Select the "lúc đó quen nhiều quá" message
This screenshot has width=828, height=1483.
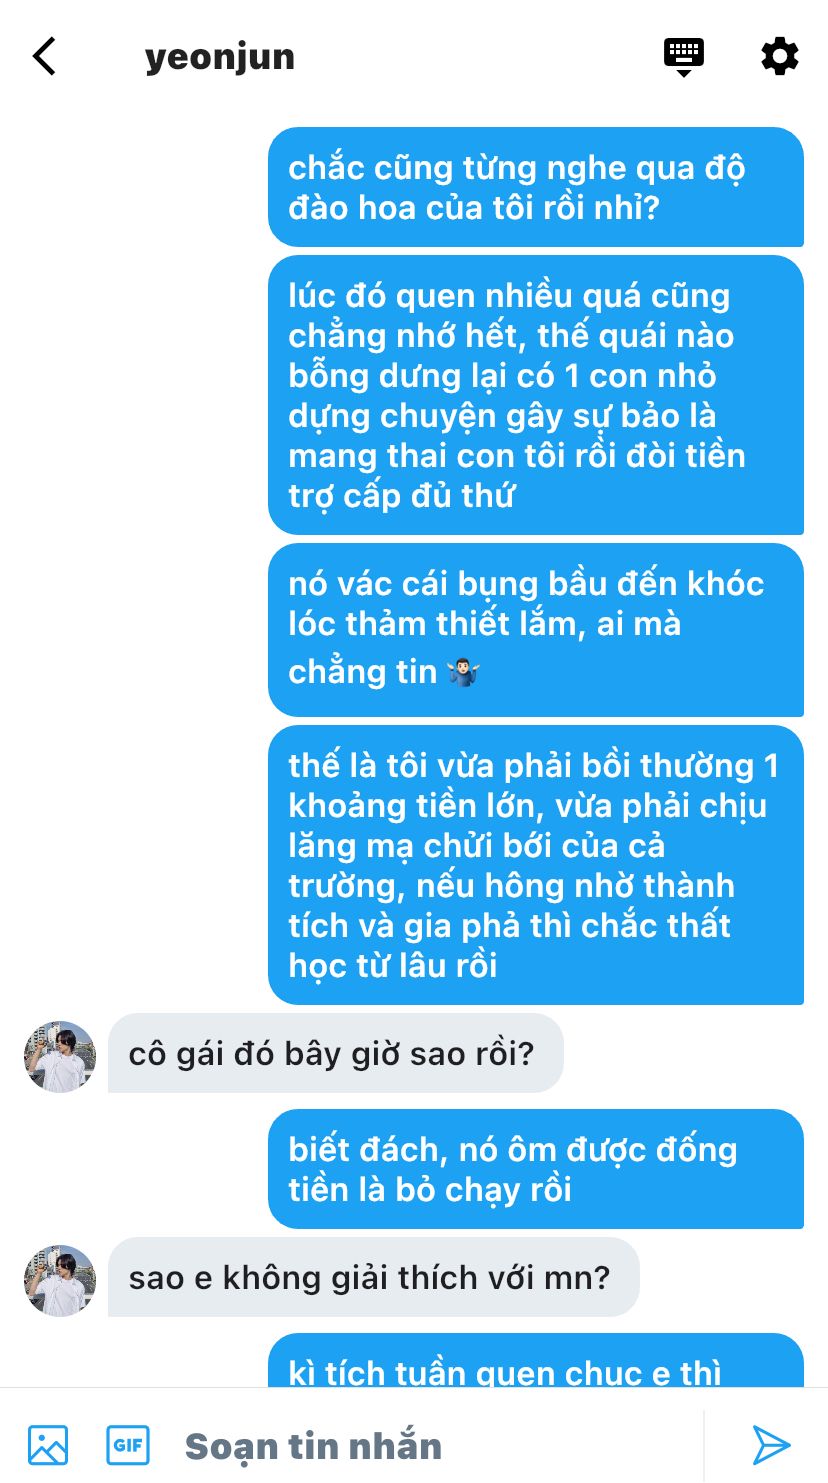click(536, 395)
